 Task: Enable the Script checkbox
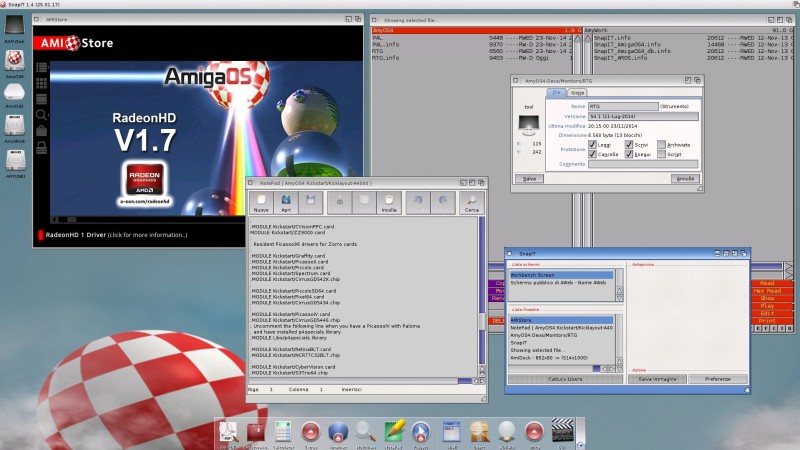tap(662, 154)
